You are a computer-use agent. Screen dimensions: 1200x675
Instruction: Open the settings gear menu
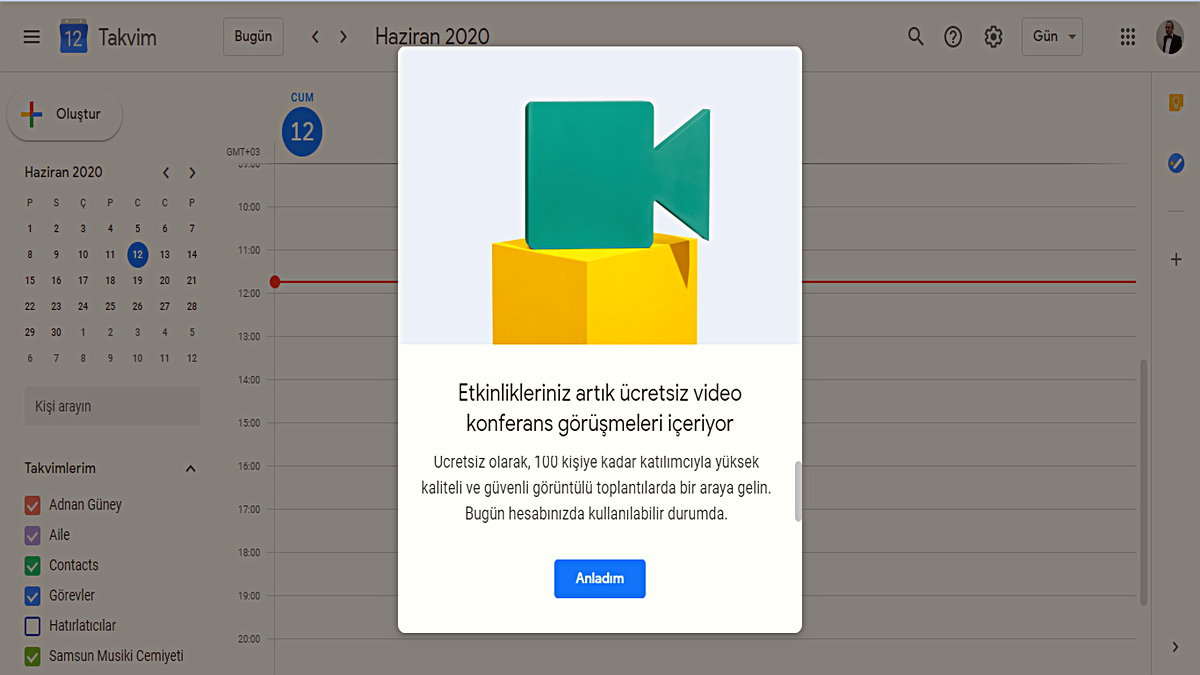(x=993, y=37)
